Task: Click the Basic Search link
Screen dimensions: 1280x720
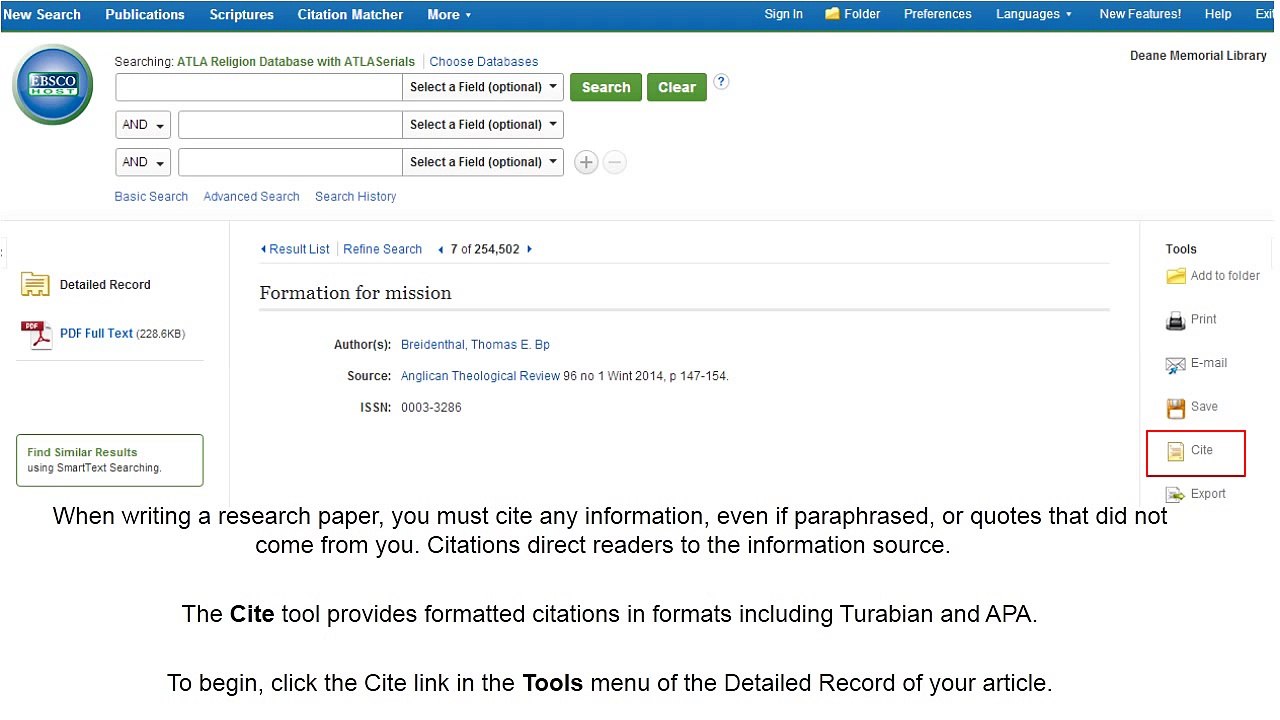Action: coord(151,196)
